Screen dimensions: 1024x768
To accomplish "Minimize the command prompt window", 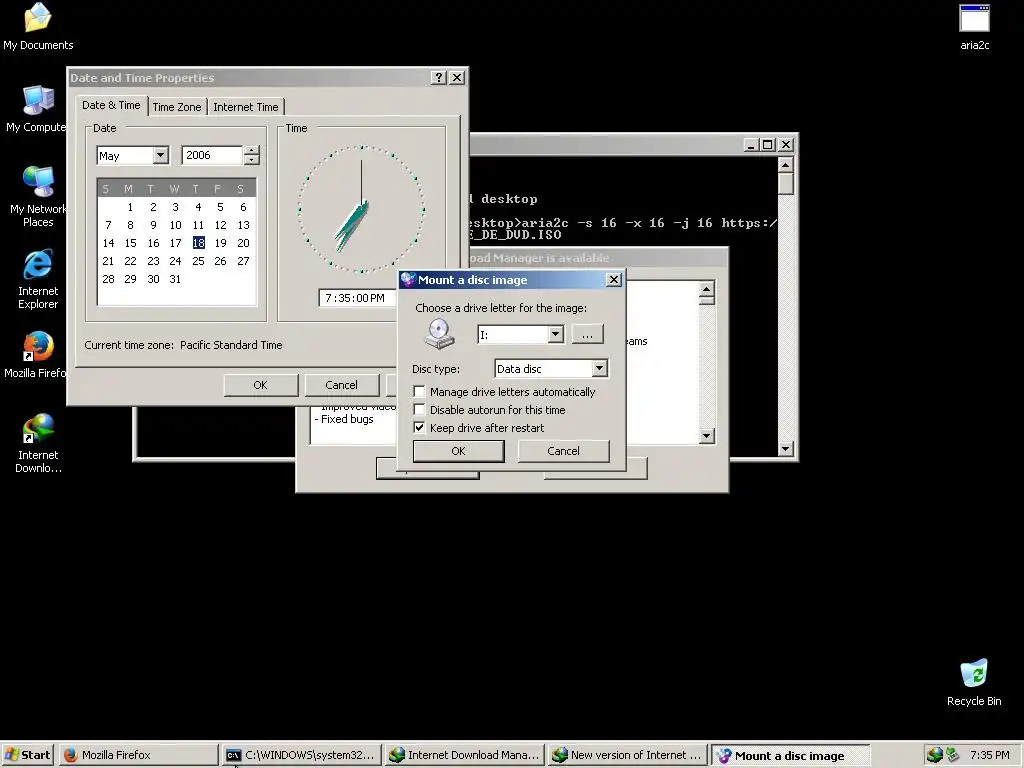I will (750, 144).
